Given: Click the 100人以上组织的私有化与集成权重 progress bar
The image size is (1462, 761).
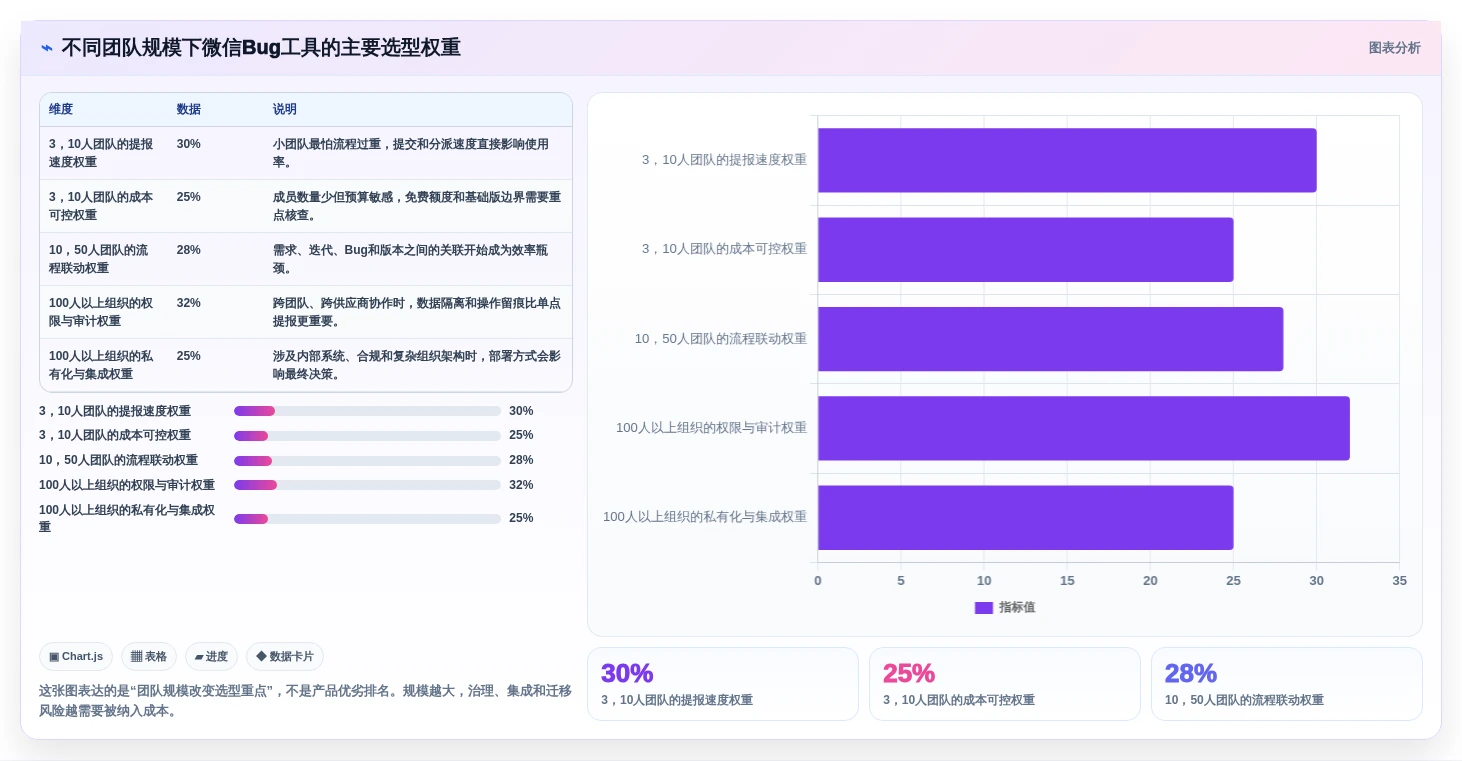Looking at the screenshot, I should tap(367, 519).
